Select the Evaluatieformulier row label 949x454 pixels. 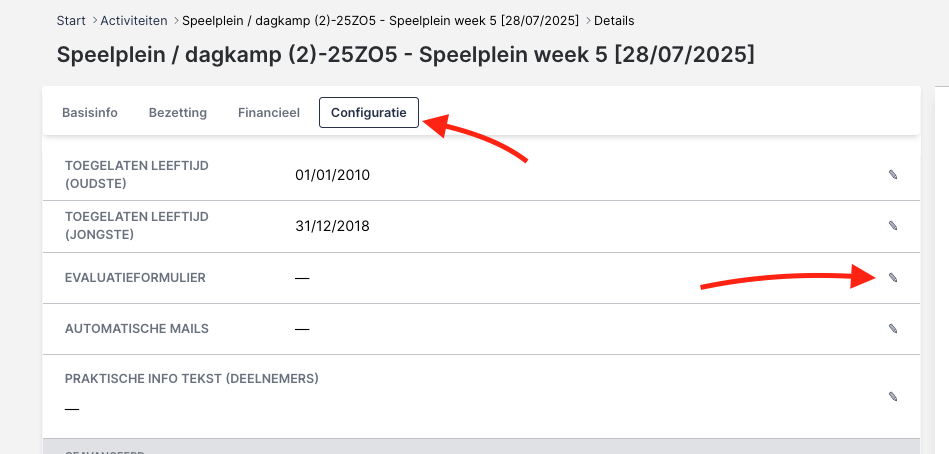pyautogui.click(x=135, y=278)
